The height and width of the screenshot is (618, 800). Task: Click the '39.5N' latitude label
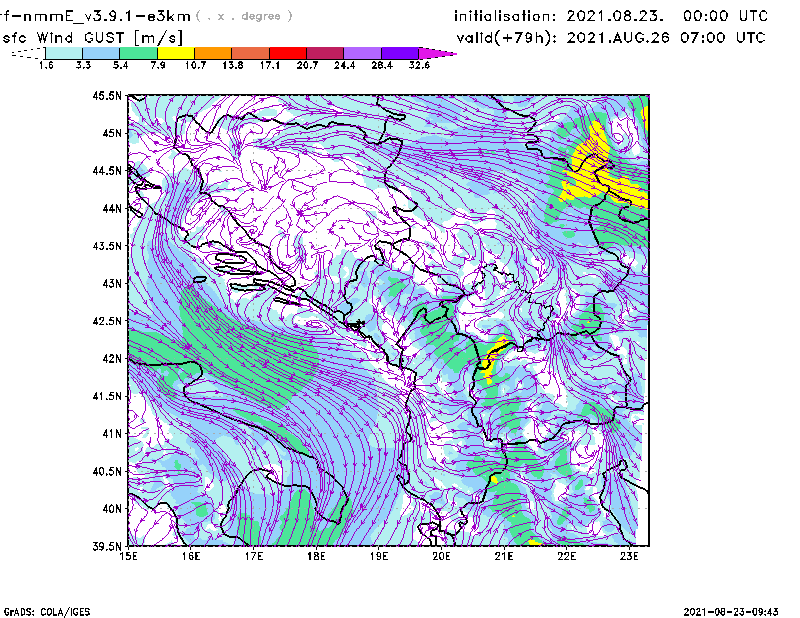(107, 547)
